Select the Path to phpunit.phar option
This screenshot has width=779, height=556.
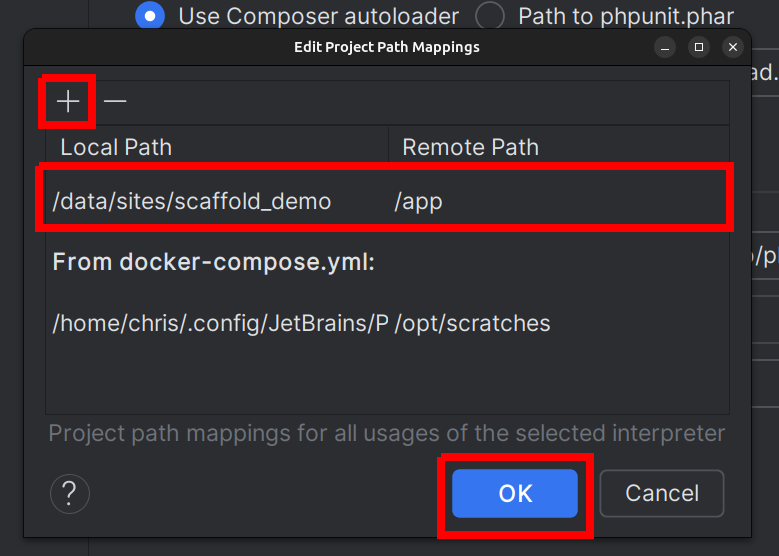pyautogui.click(x=490, y=16)
